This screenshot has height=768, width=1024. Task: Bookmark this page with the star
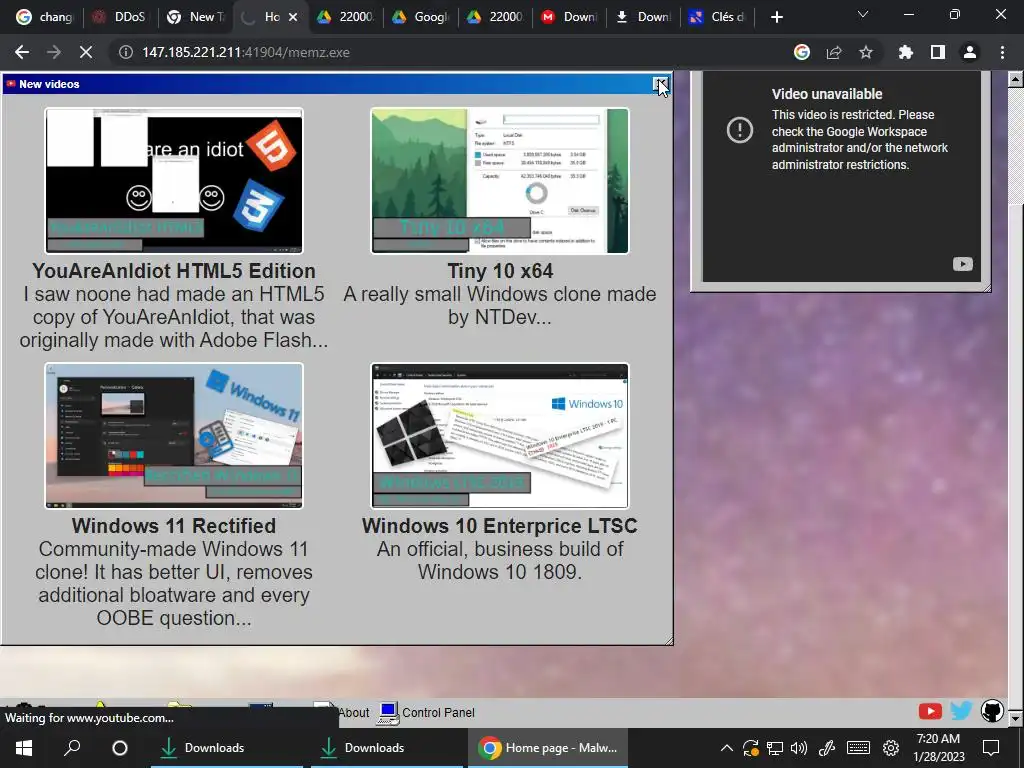point(866,52)
